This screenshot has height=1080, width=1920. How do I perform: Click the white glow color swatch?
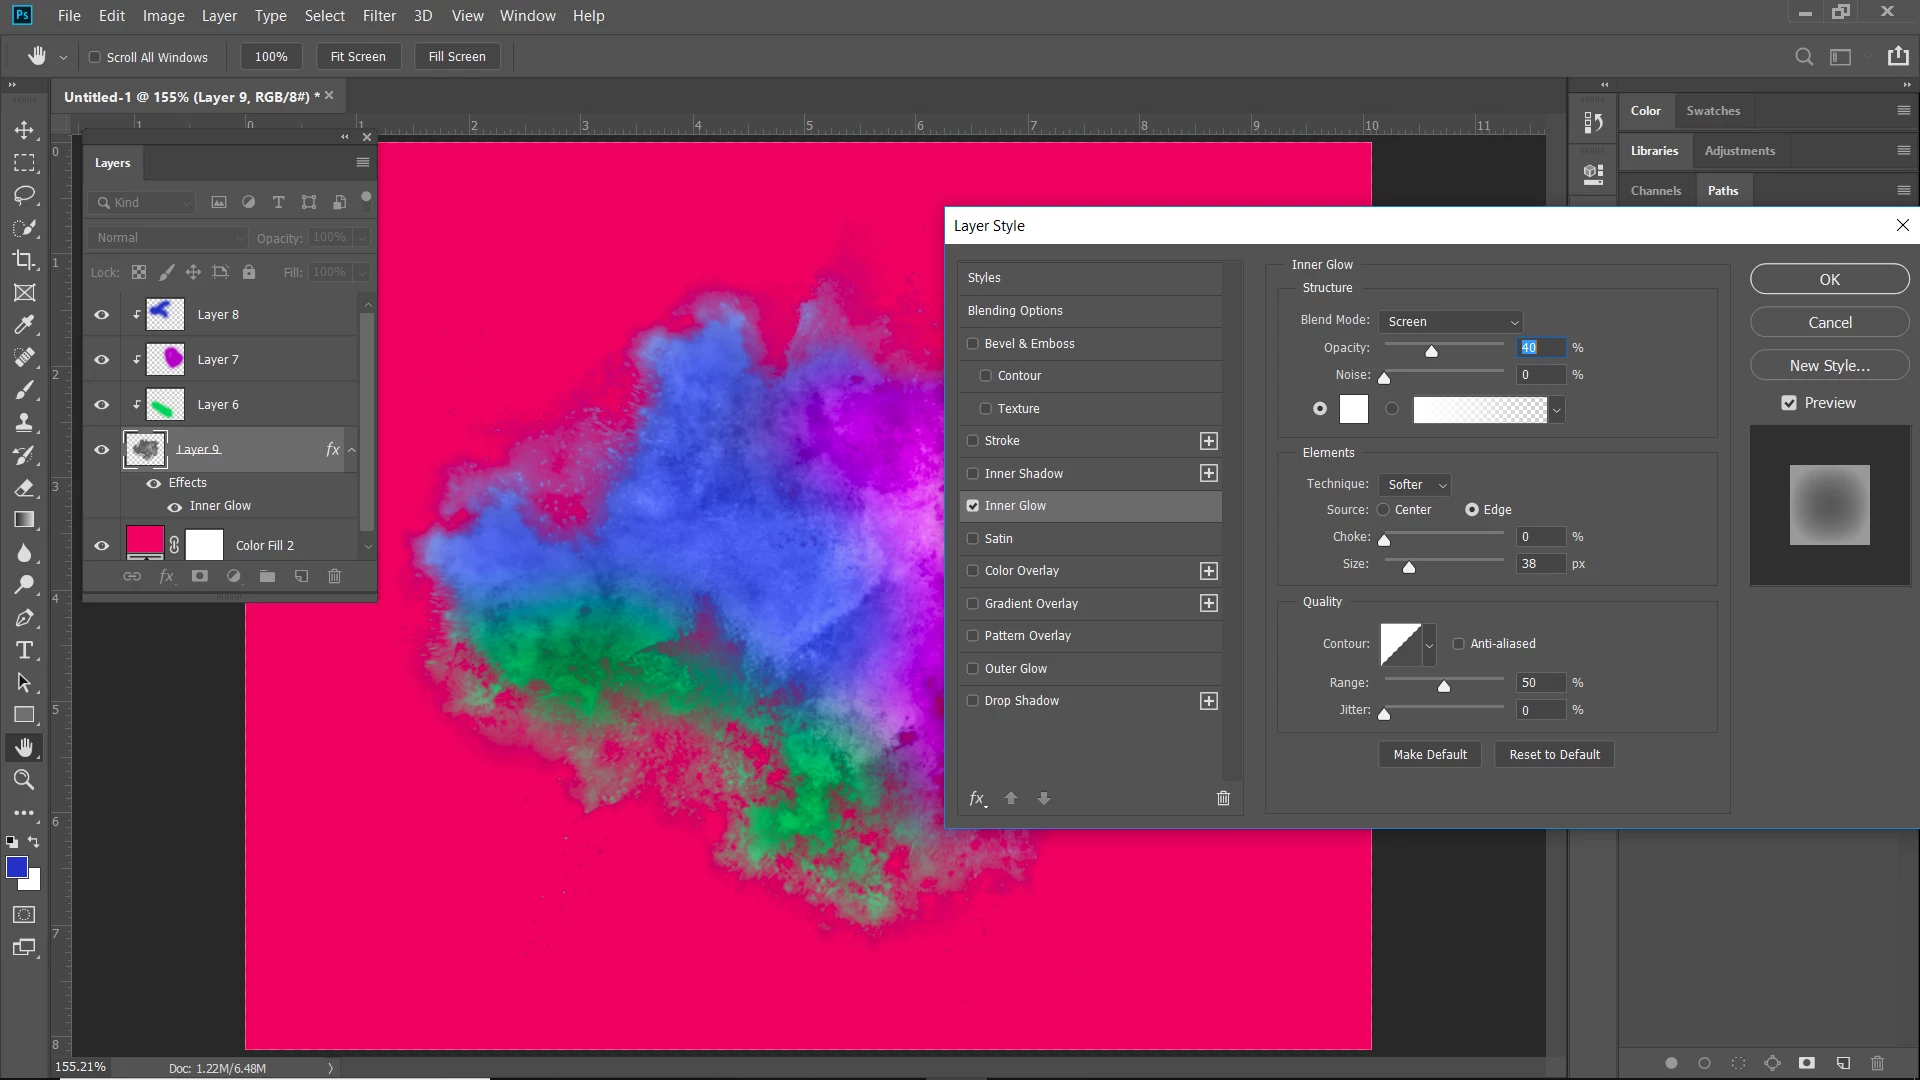click(1353, 409)
